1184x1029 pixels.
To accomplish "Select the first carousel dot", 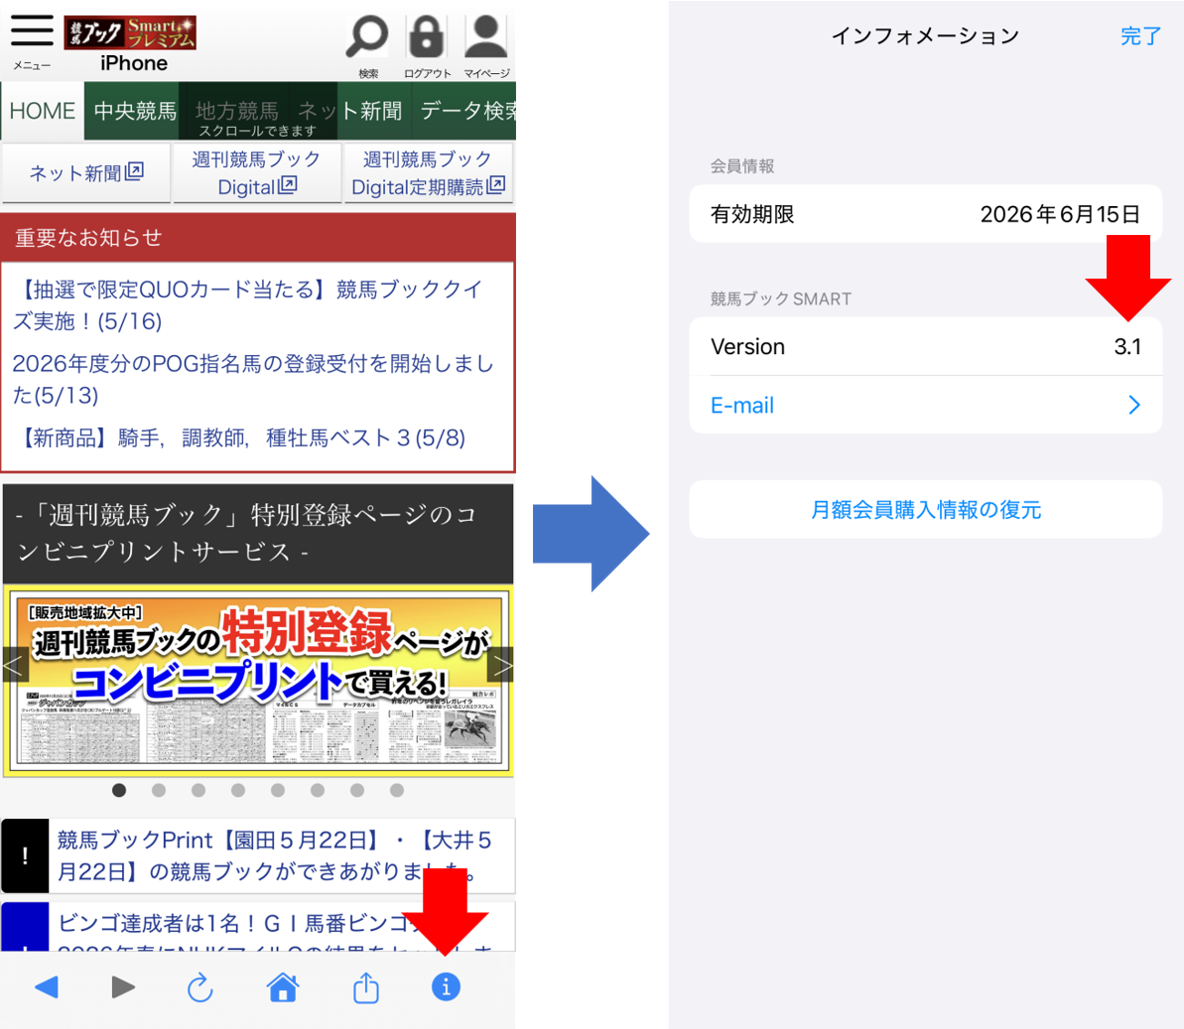I will [x=119, y=790].
